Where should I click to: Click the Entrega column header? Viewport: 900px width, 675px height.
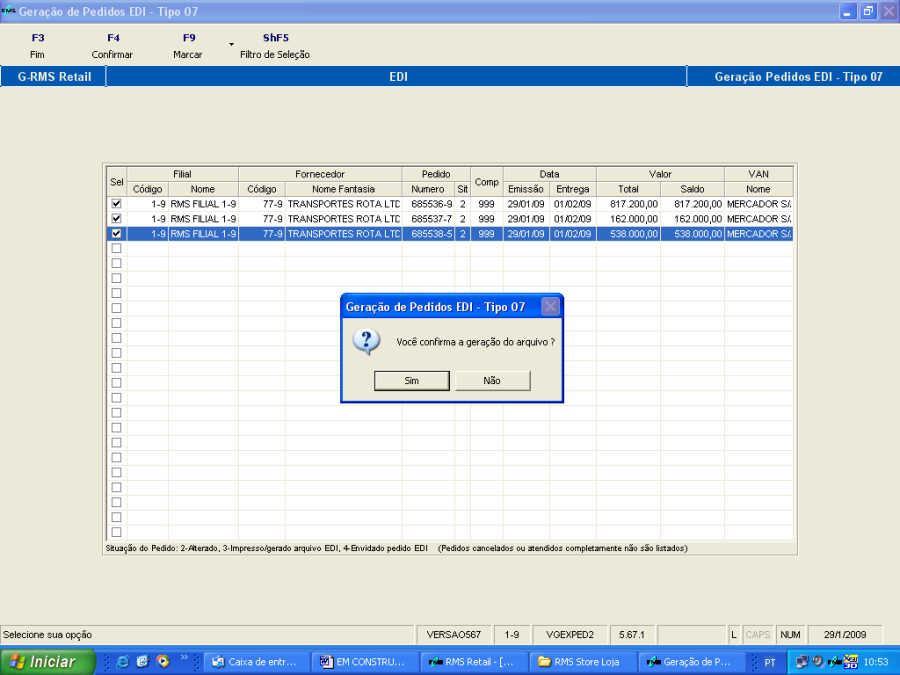[x=573, y=189]
